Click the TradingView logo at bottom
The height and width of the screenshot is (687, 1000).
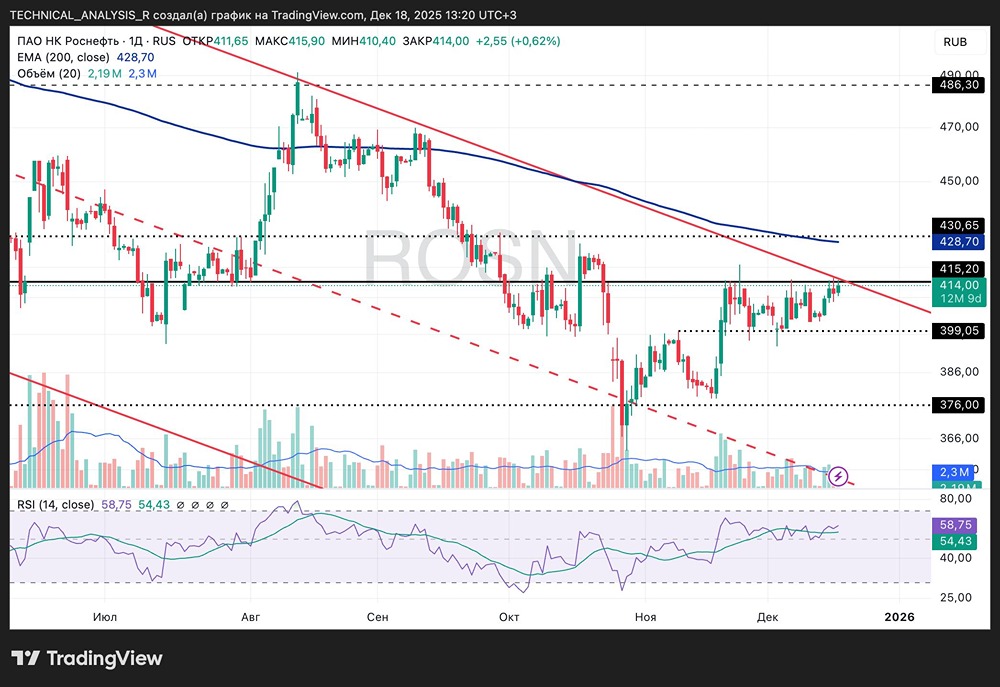pos(87,658)
